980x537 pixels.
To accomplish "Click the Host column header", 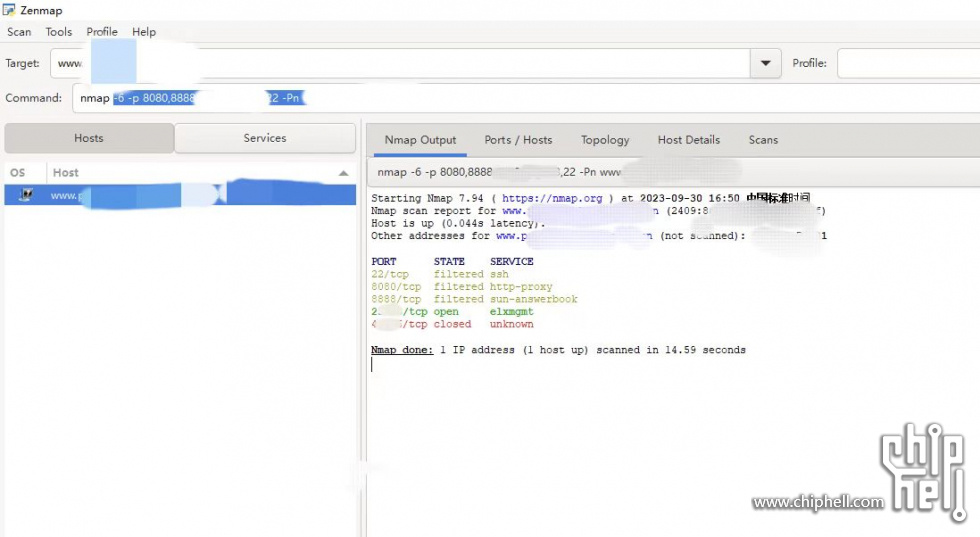I will tap(201, 173).
